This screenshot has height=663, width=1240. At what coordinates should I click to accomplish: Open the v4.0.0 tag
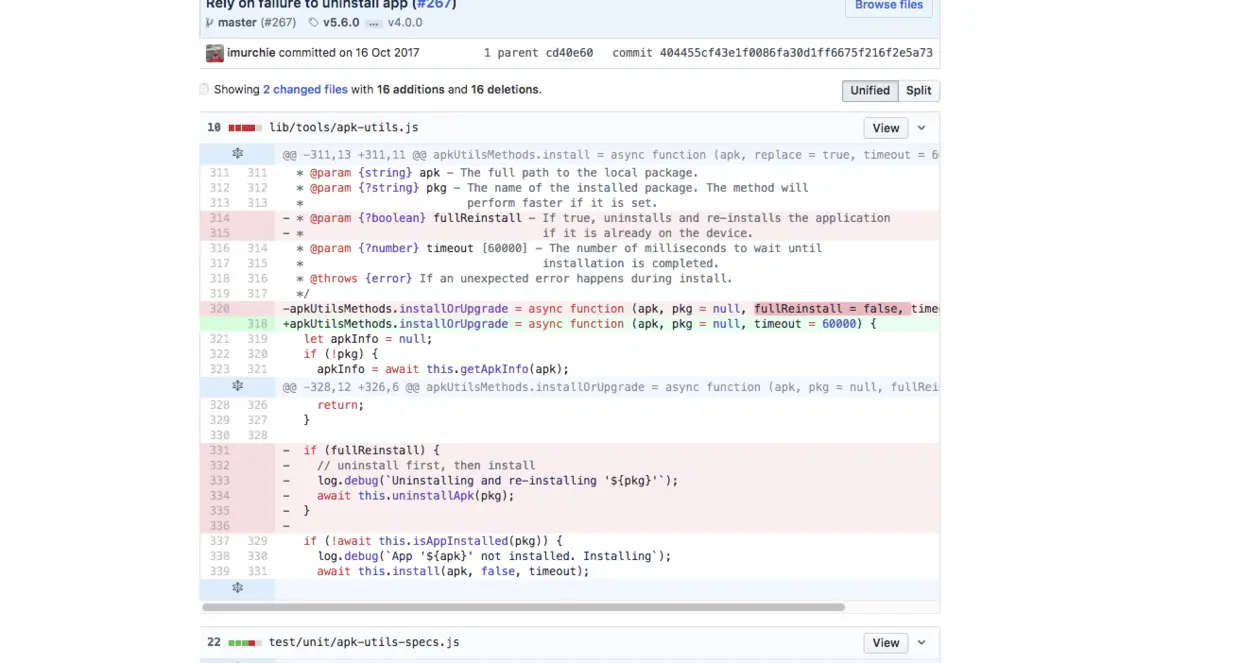coord(405,22)
